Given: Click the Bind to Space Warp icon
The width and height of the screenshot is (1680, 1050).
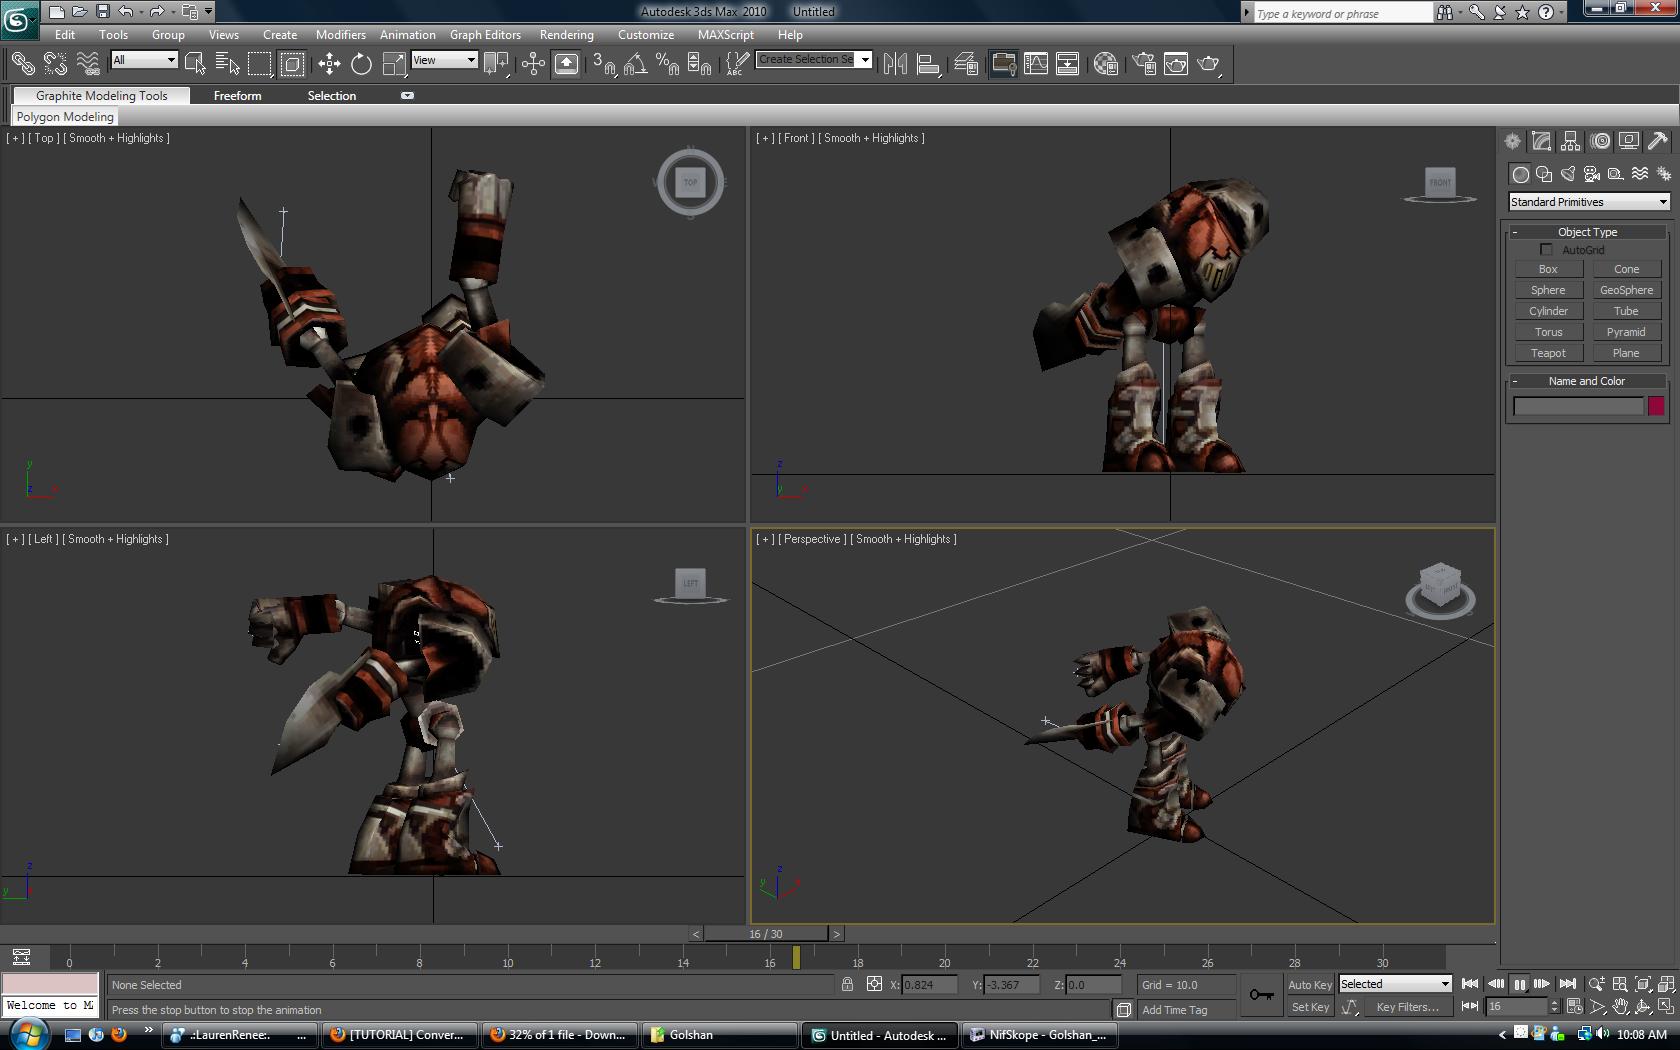Looking at the screenshot, I should point(88,64).
